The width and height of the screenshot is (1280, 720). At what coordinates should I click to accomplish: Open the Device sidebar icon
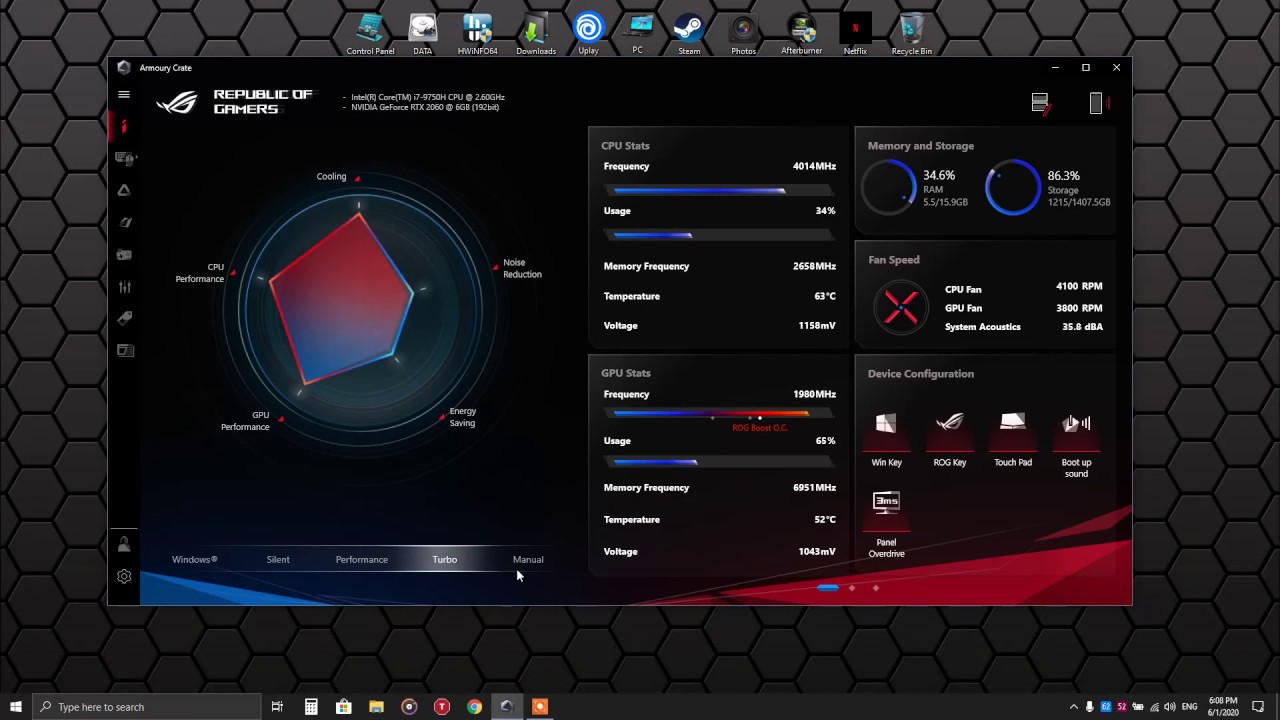125,158
